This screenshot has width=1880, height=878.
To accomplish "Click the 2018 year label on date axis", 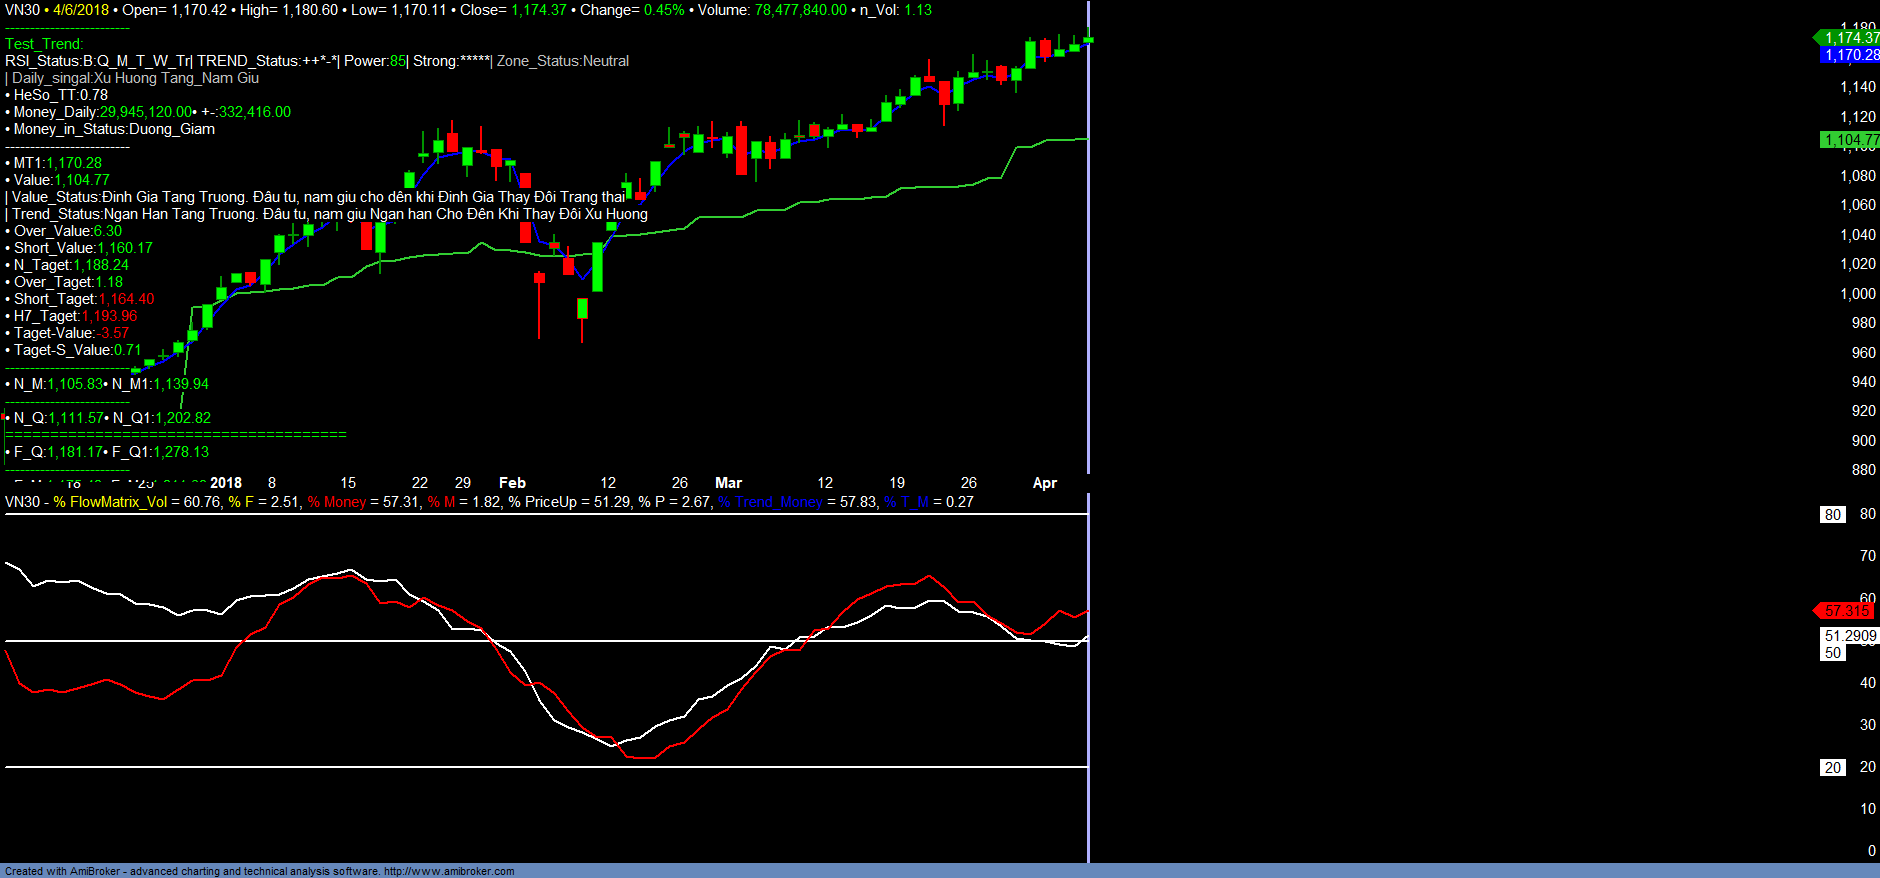I will [226, 483].
